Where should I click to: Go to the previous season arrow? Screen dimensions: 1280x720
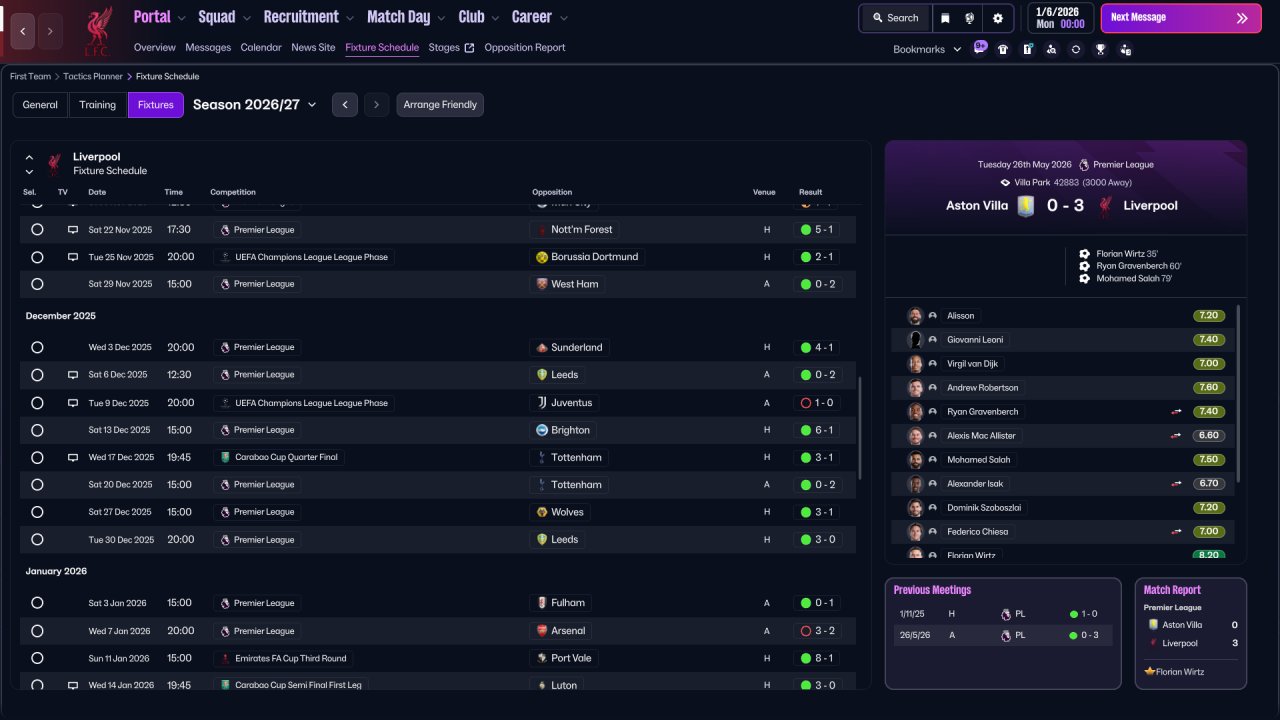click(x=345, y=105)
